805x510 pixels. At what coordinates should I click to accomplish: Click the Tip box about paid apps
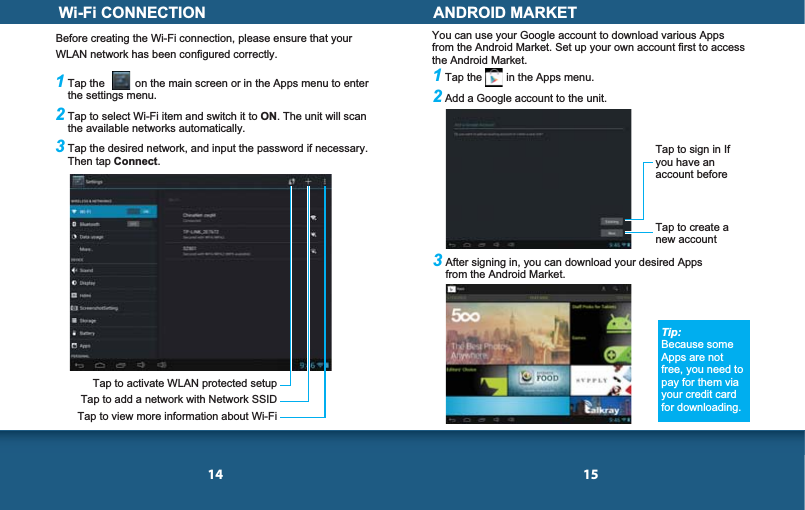click(704, 371)
